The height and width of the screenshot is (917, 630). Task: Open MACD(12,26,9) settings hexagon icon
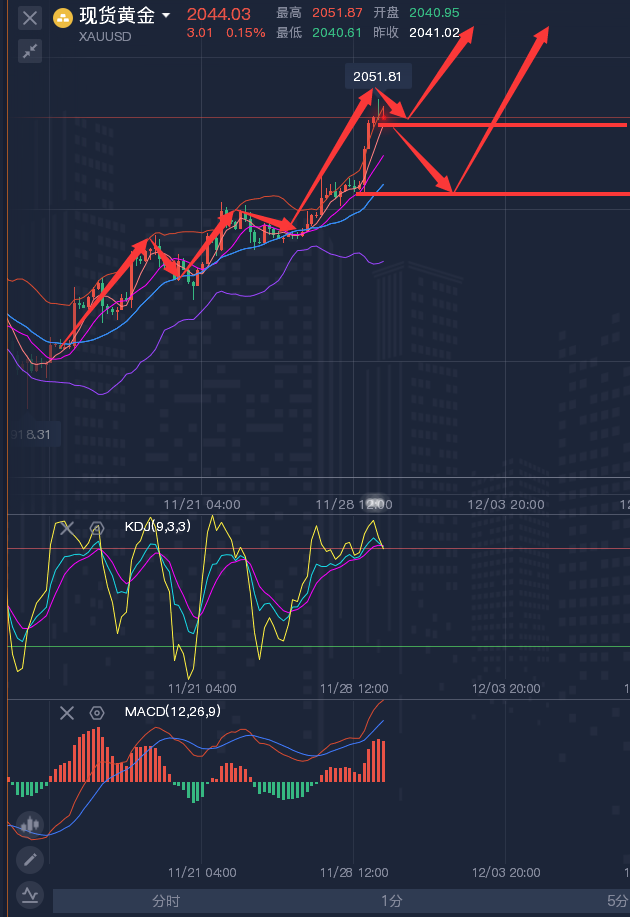[x=97, y=713]
